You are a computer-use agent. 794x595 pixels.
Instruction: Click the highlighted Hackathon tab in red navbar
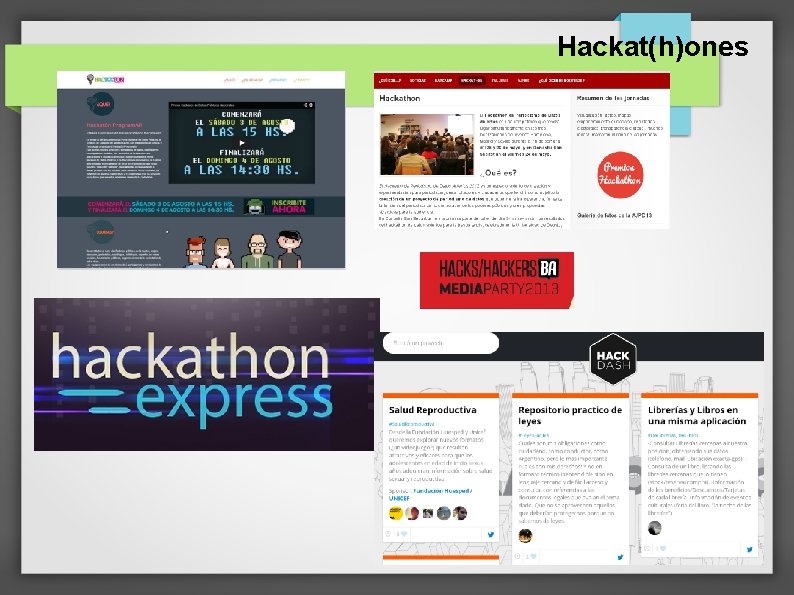(x=471, y=81)
